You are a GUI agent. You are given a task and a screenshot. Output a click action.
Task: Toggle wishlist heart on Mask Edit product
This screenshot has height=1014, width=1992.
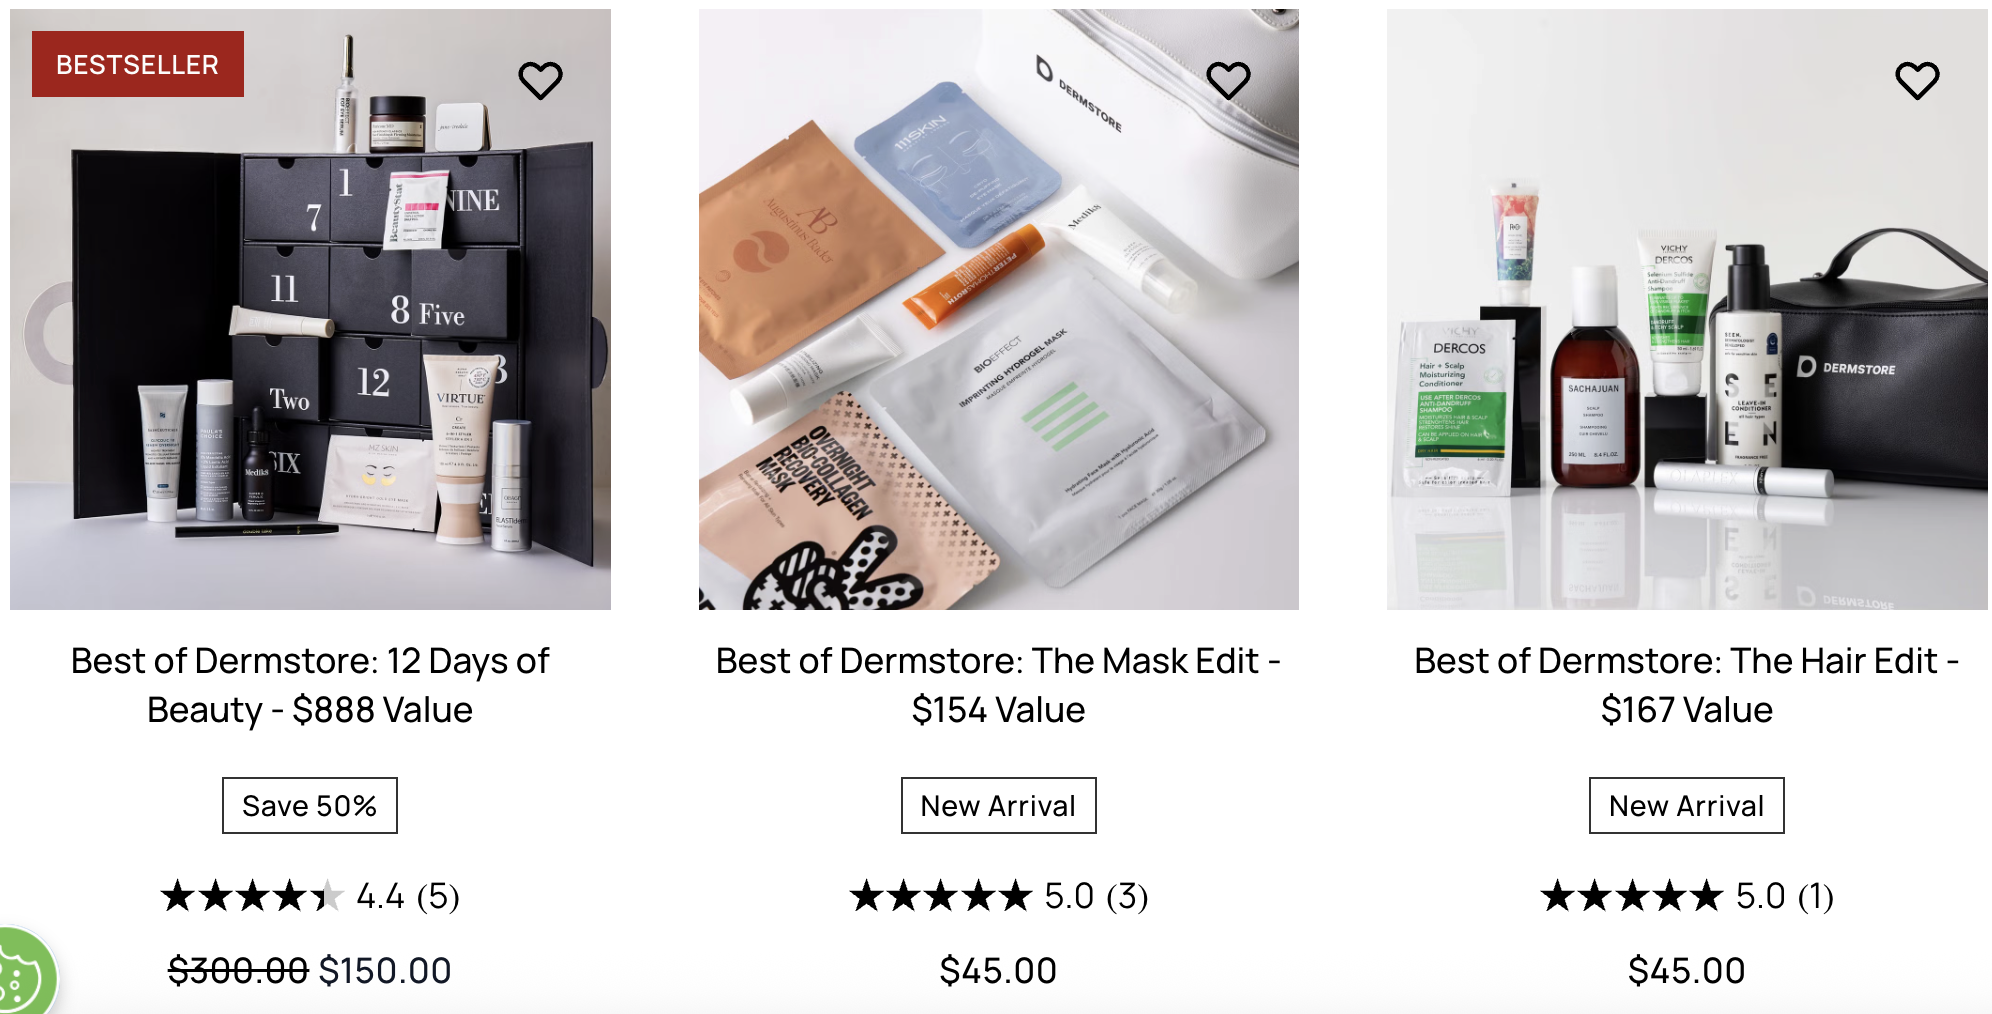pyautogui.click(x=1228, y=80)
